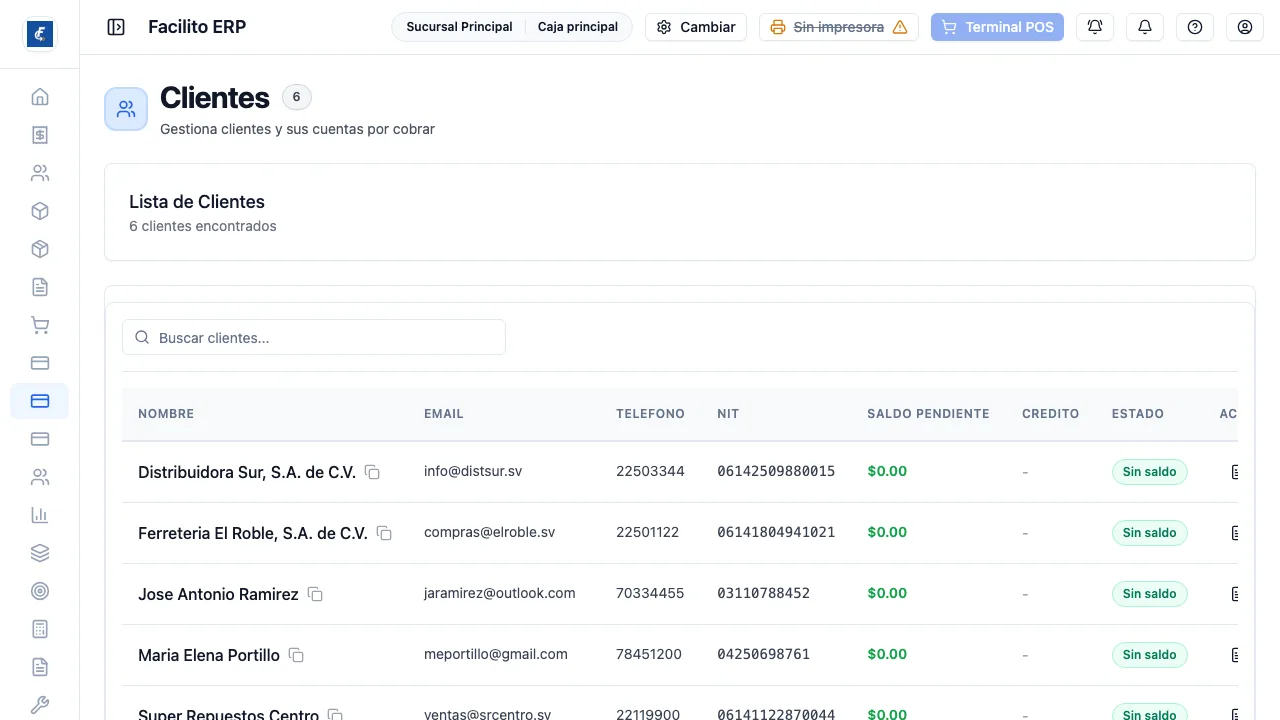Collapse the sidebar with the panel toggle icon
This screenshot has width=1280, height=720.
116,27
